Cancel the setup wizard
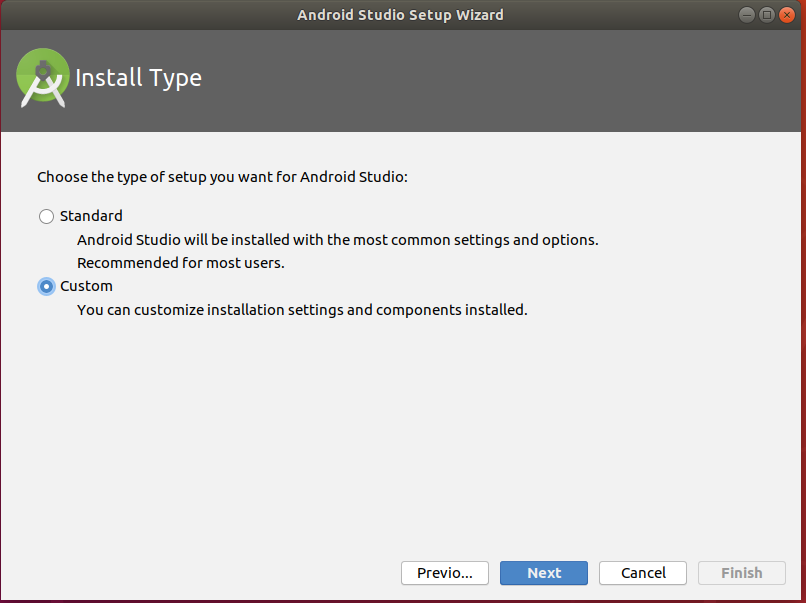This screenshot has width=806, height=603. coord(643,573)
